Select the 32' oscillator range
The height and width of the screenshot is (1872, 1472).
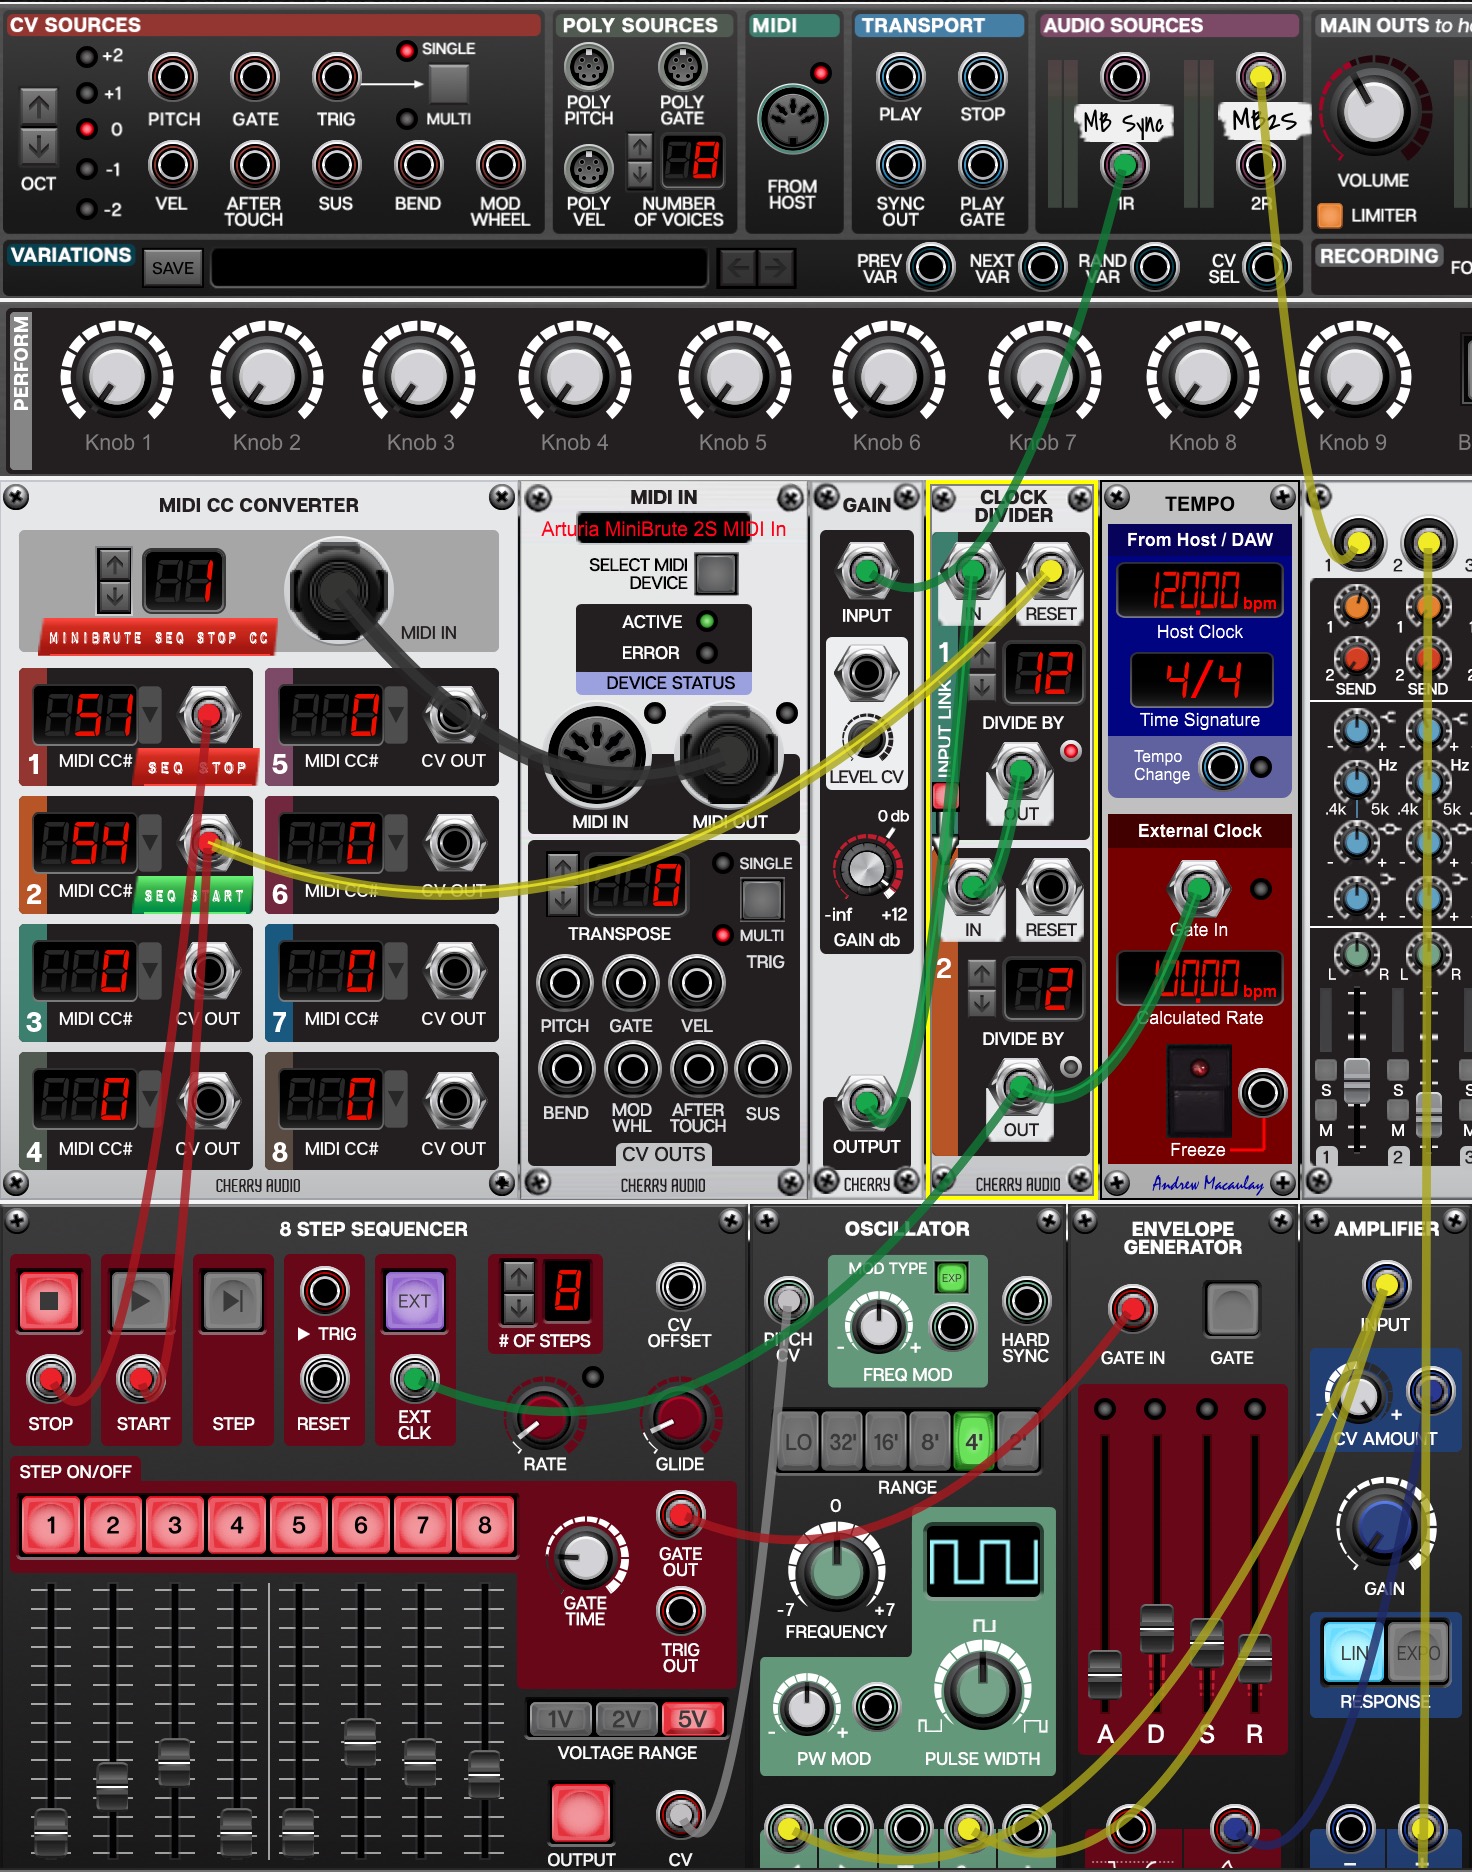click(x=841, y=1442)
